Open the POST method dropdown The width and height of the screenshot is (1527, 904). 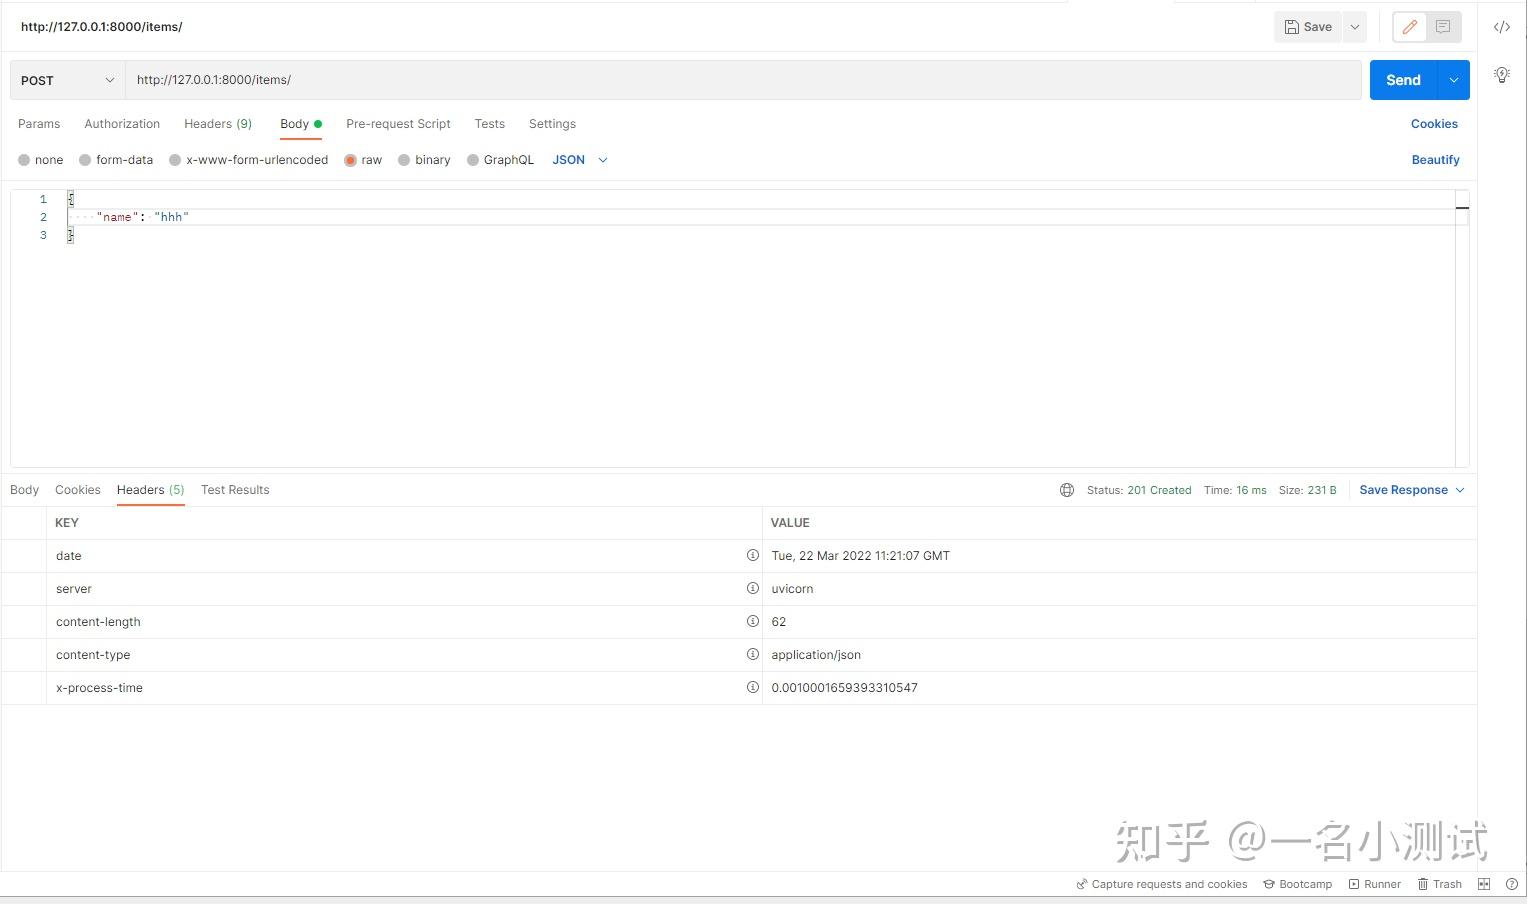point(65,80)
